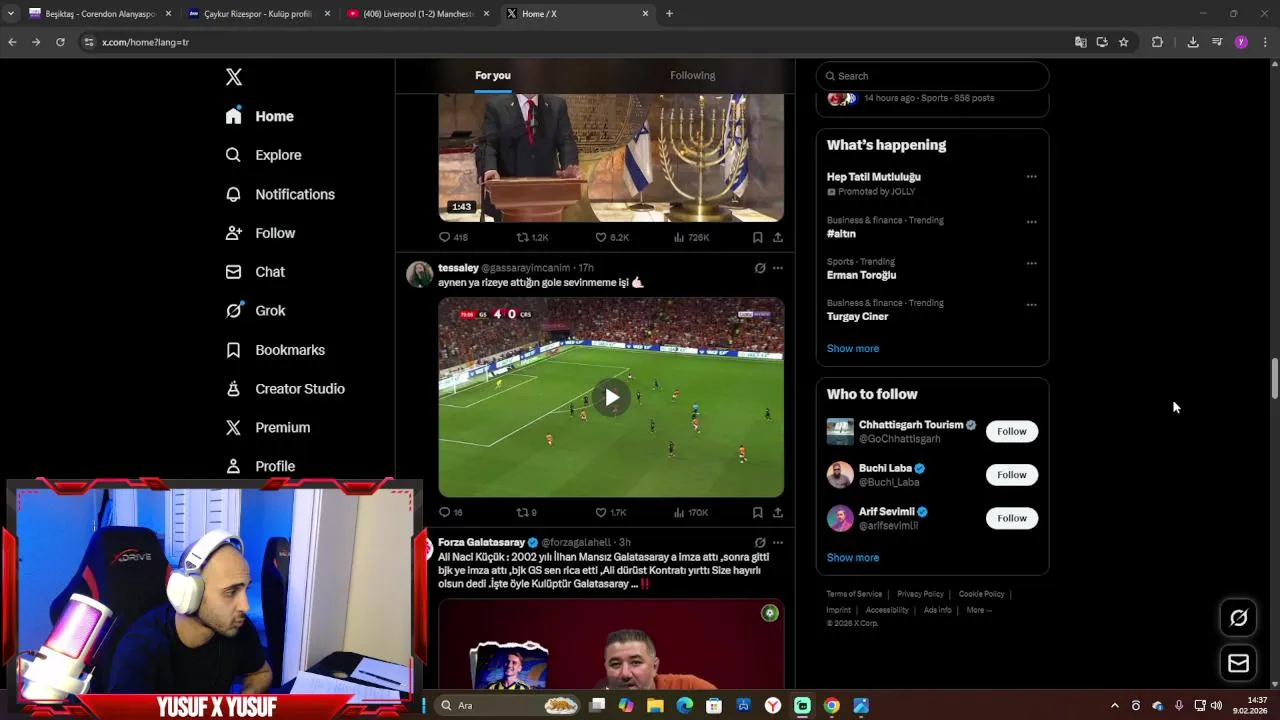Play tessaley's football video
This screenshot has height=720, width=1280.
tap(611, 397)
